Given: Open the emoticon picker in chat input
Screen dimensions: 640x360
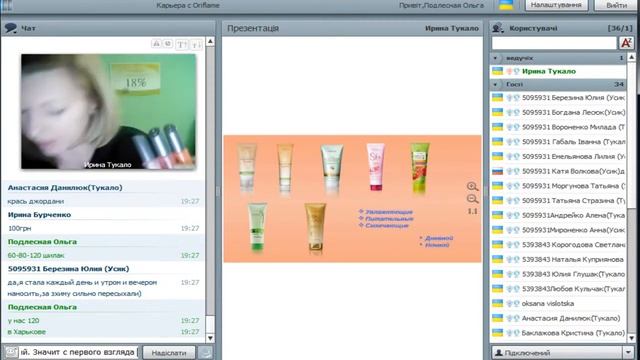Looking at the screenshot, I should point(11,352).
